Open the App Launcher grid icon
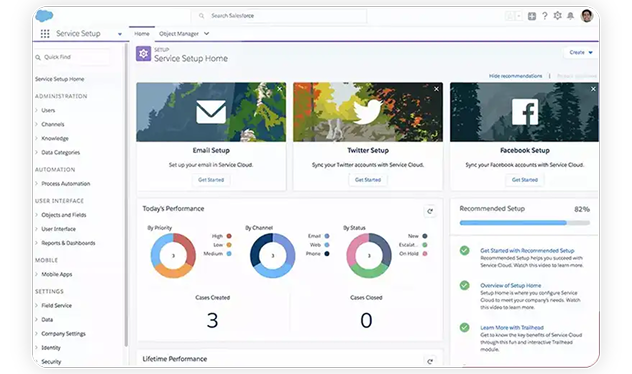The width and height of the screenshot is (632, 374). pyautogui.click(x=45, y=34)
